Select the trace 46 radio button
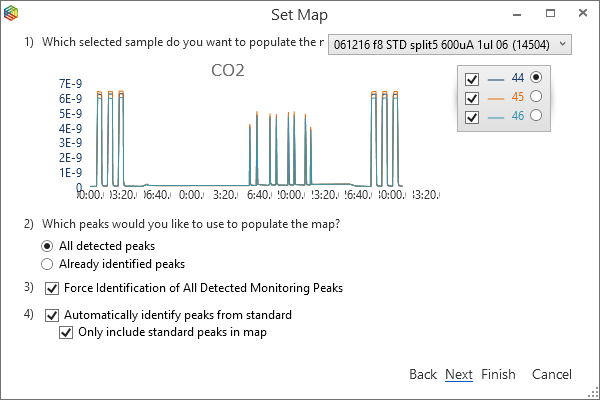The image size is (600, 400). pyautogui.click(x=537, y=117)
